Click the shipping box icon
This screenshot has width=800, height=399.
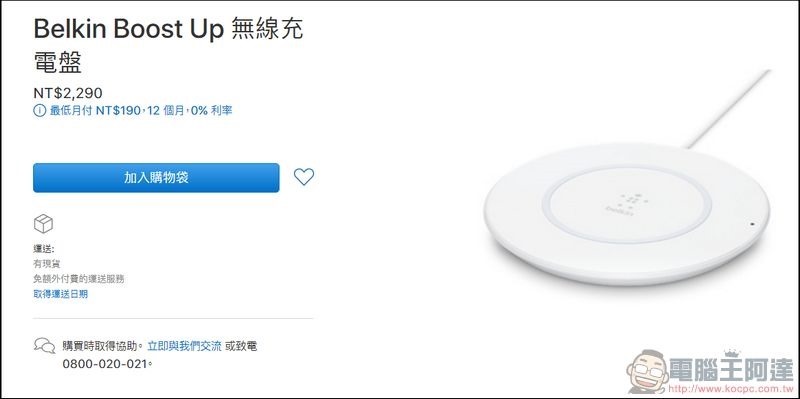coord(43,223)
